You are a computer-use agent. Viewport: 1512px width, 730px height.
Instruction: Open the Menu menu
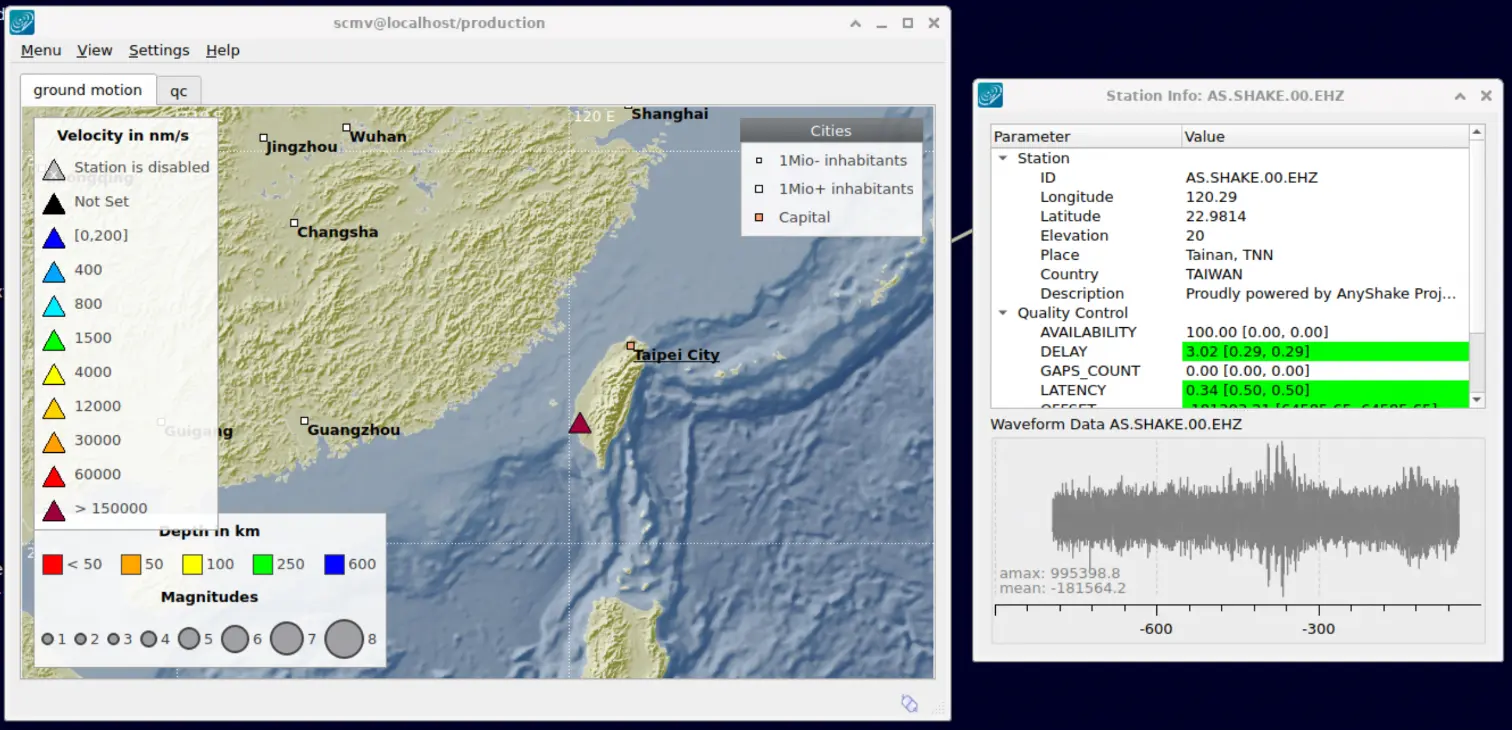[x=41, y=50]
